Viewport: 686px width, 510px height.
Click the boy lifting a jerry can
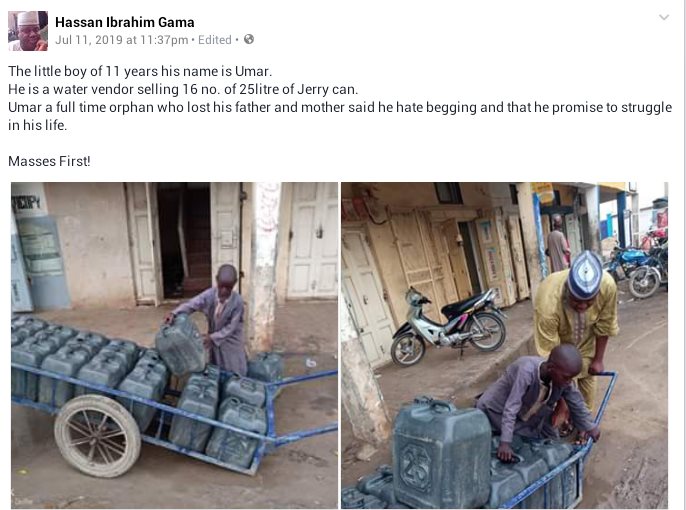coord(222,319)
